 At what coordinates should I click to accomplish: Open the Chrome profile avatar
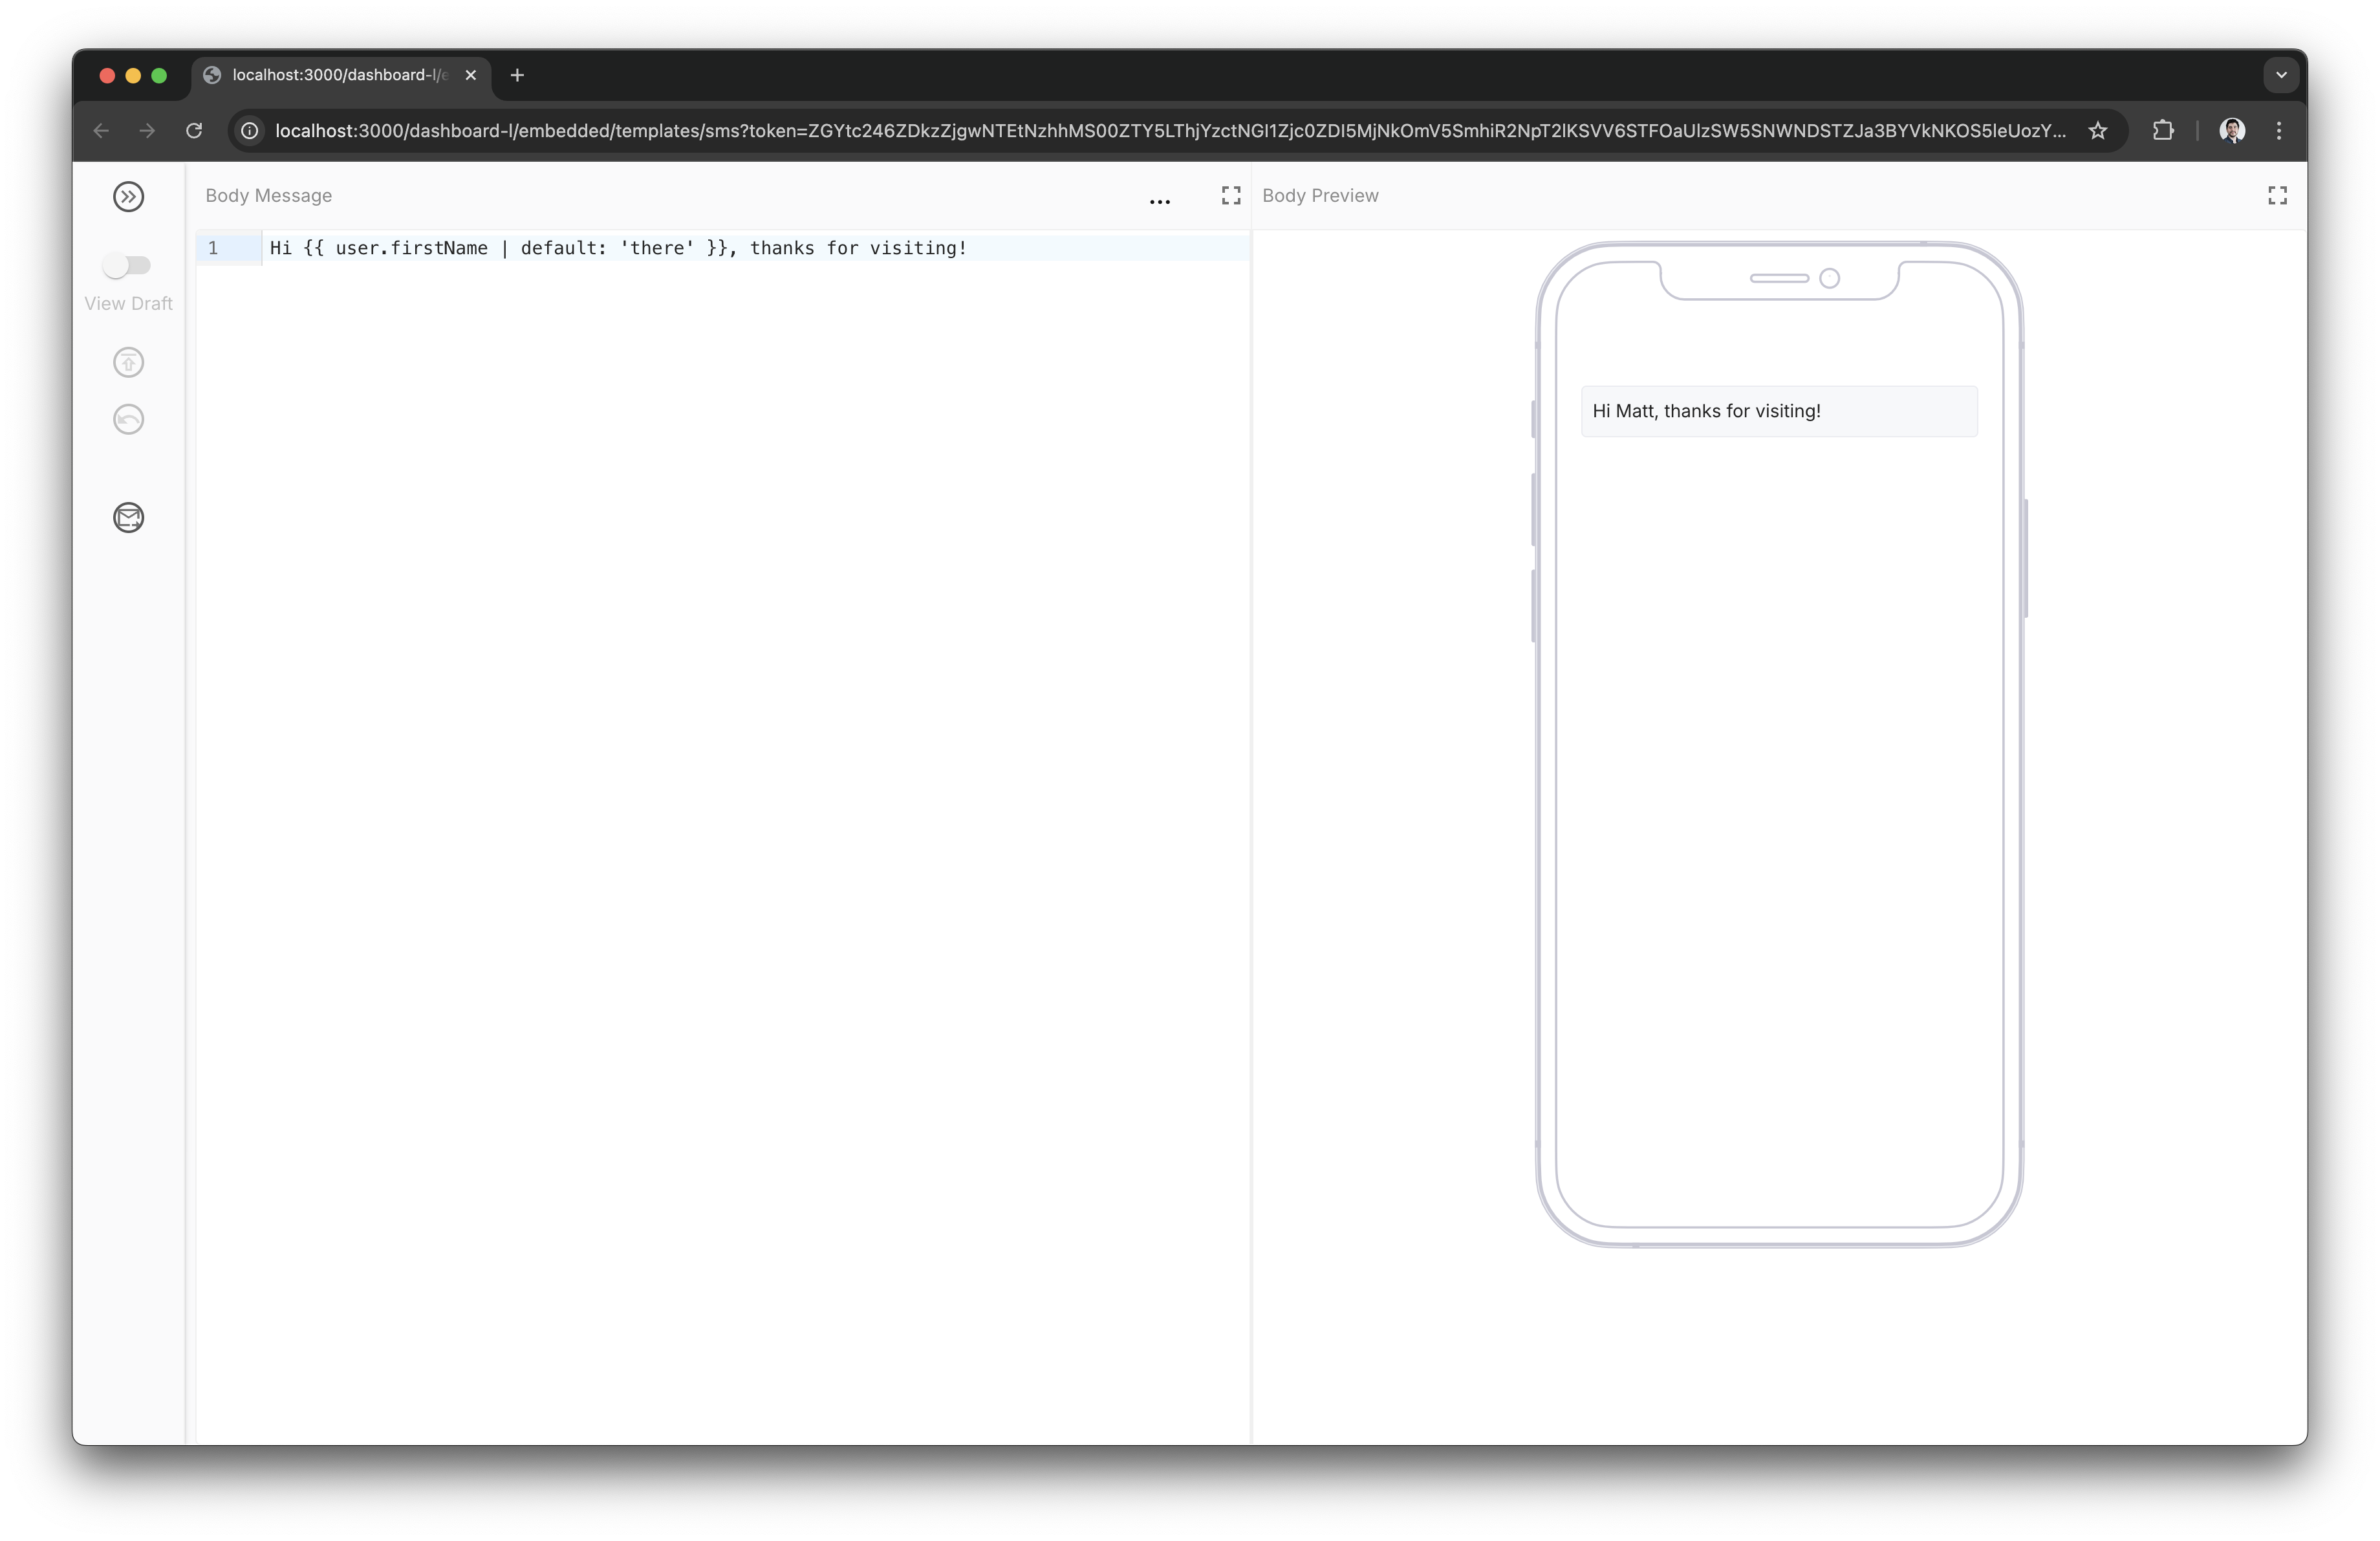click(2232, 131)
